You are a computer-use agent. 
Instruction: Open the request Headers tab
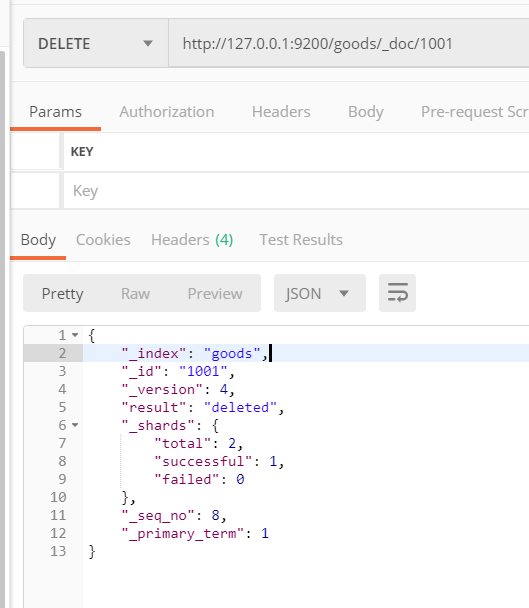click(x=281, y=112)
